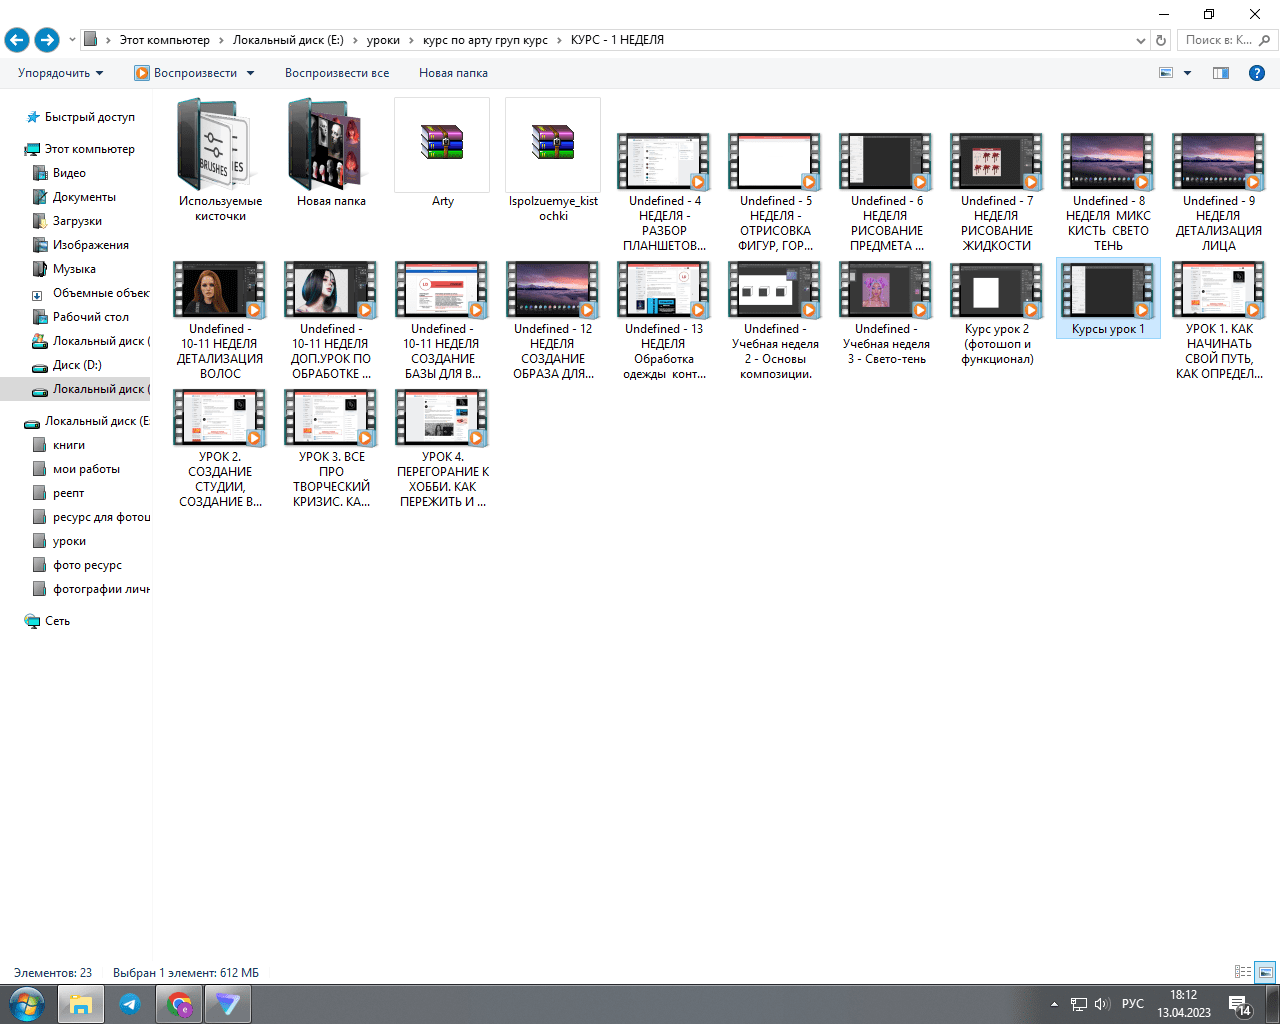1280x1024 pixels.
Task: Select video 10-11 НЕДЕЛЯ СОЗДАНИЕ БАЗЫ
Action: 442,320
